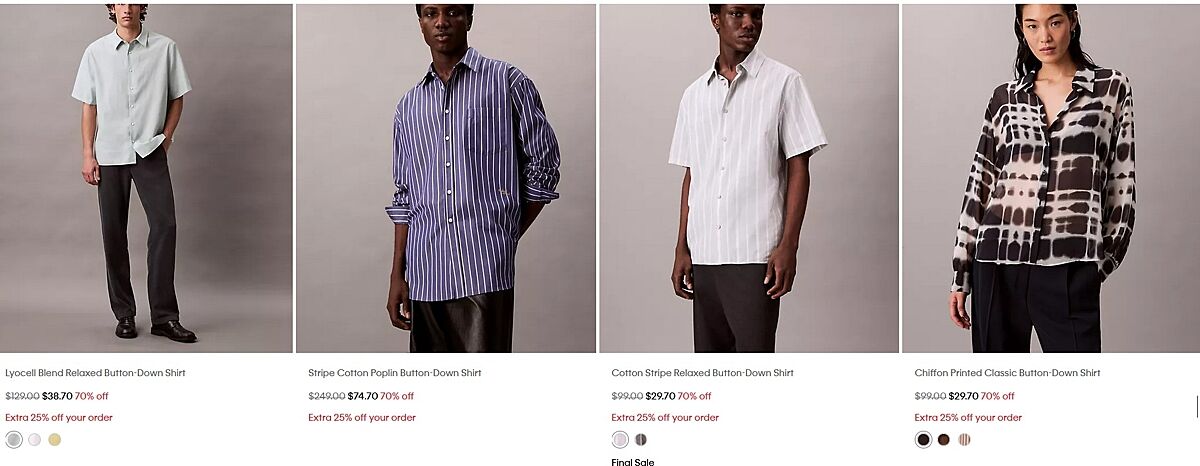Open Lyocell Blend Relaxed Button-Down Shirt link
This screenshot has width=1200, height=466.
[x=95, y=373]
